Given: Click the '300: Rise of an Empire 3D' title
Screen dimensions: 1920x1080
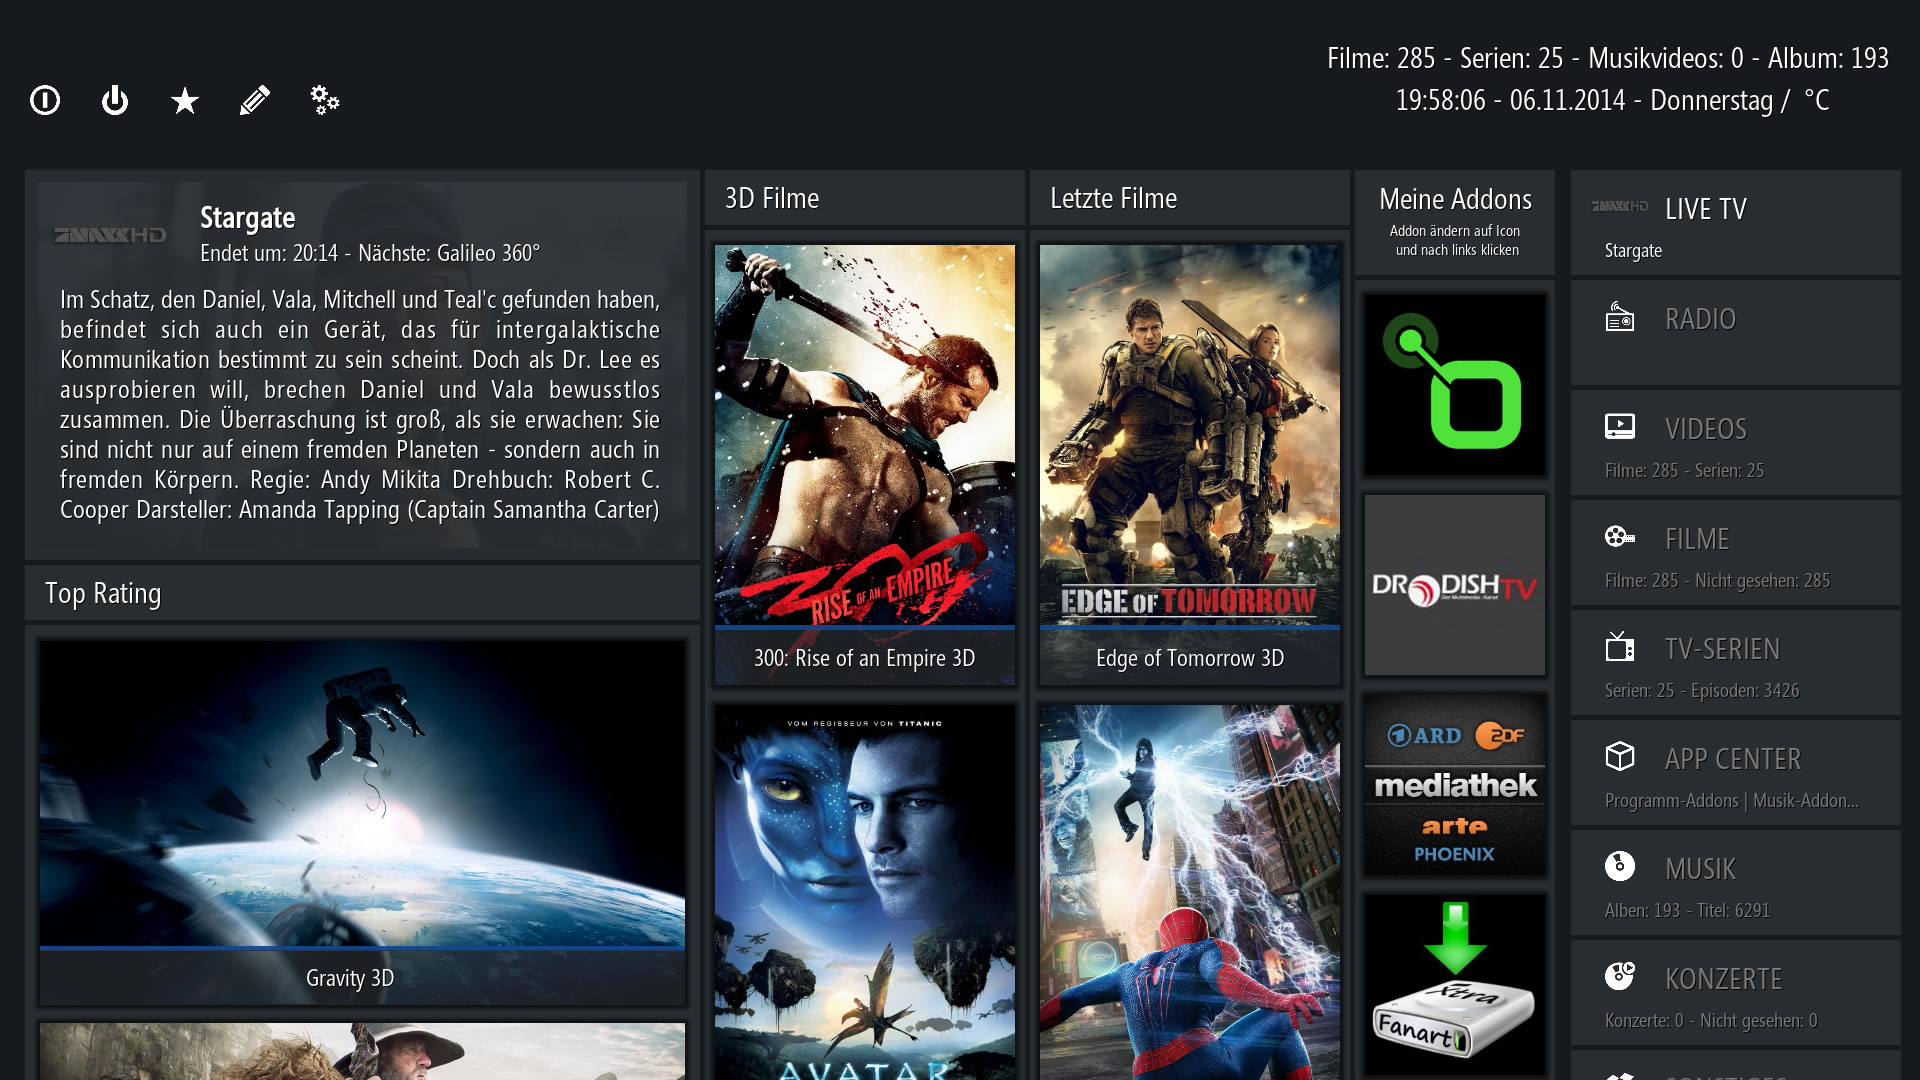Looking at the screenshot, I should click(x=865, y=658).
